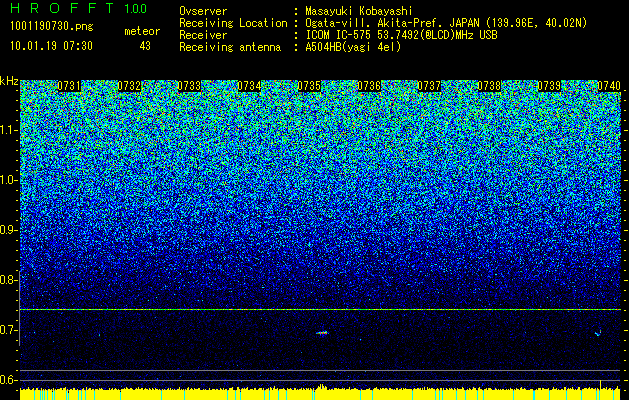Click the 0731 time marker
This screenshot has height=400, width=629.
69,86
